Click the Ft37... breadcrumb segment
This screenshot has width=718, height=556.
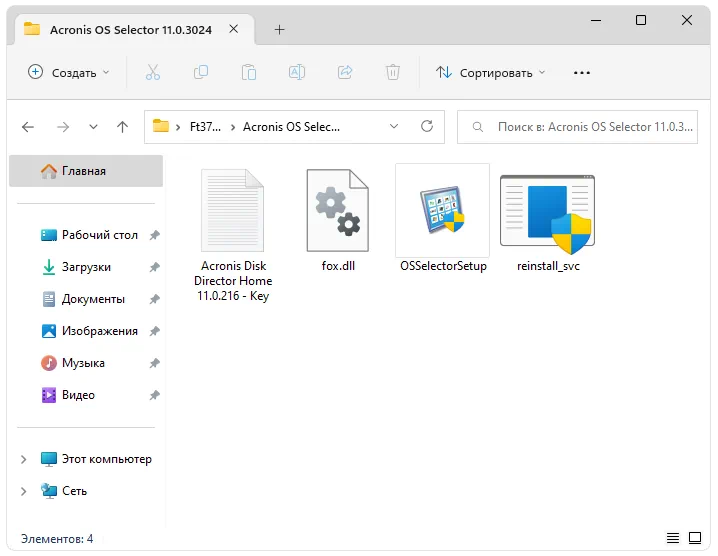pos(205,127)
